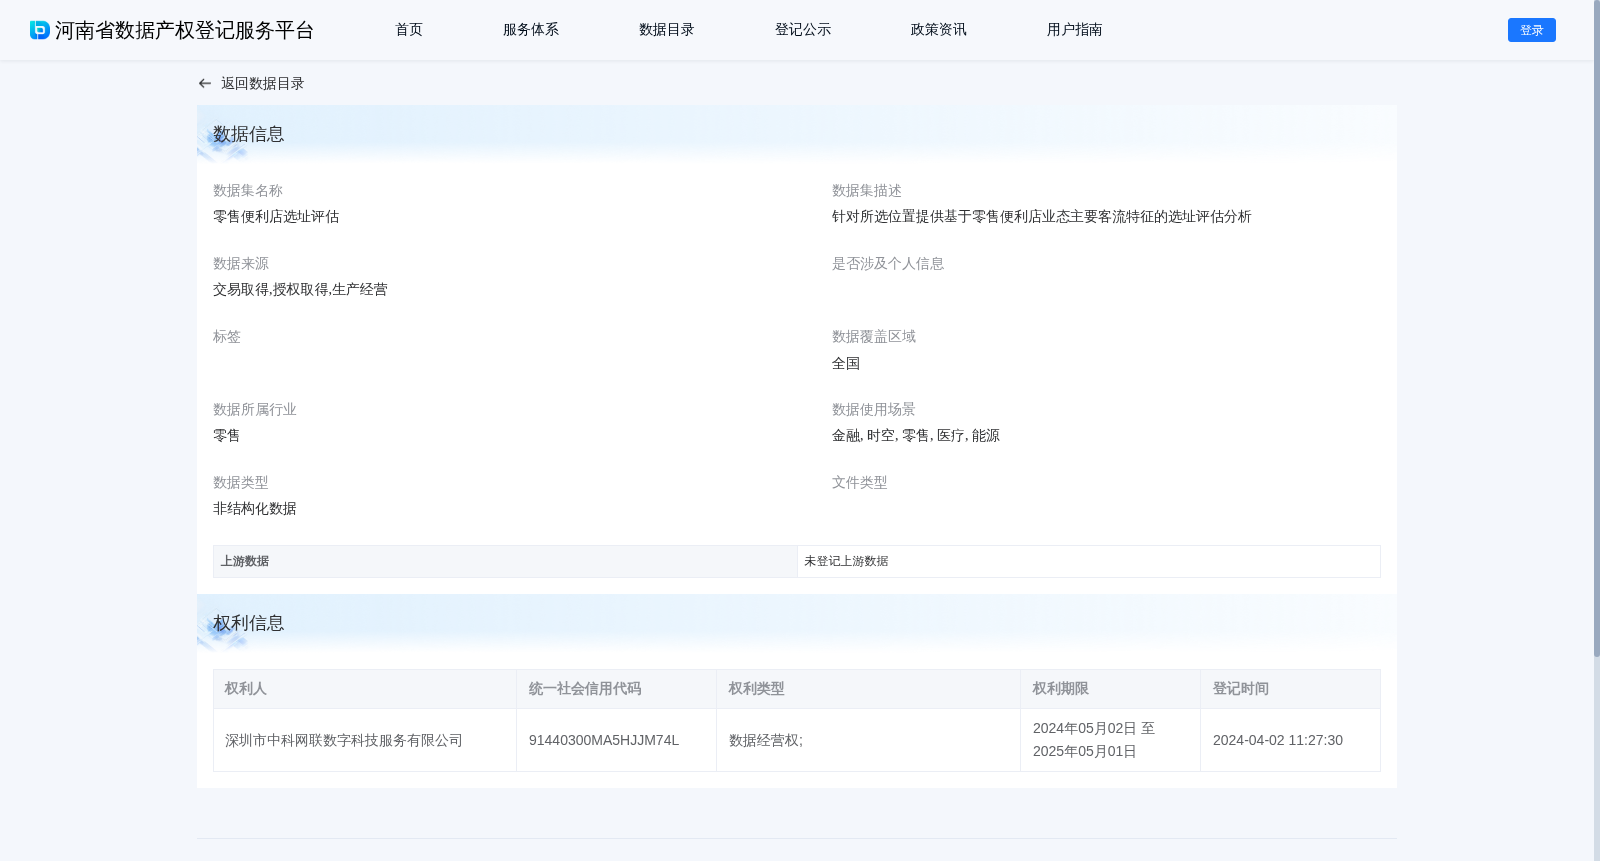Select the 政策资讯 menu item
Viewport: 1600px width, 861px height.
click(x=939, y=30)
